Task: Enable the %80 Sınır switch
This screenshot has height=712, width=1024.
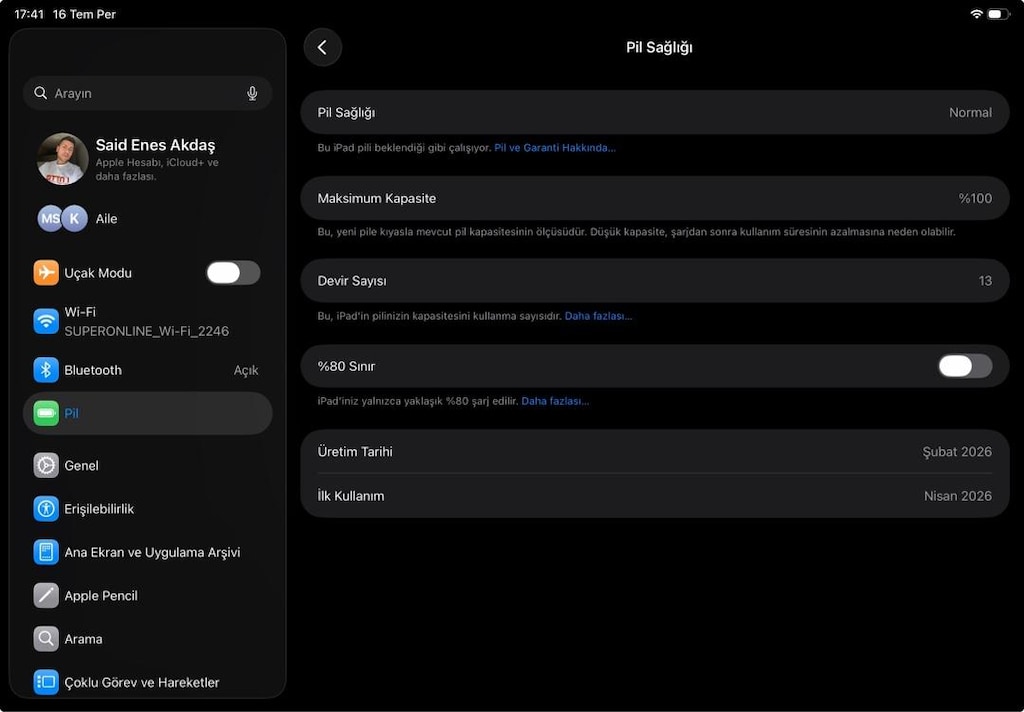Action: click(965, 366)
